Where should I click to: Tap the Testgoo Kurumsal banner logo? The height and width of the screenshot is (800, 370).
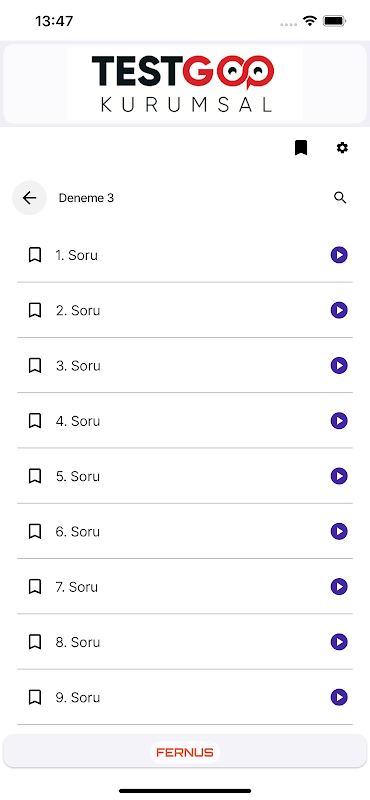[x=185, y=83]
